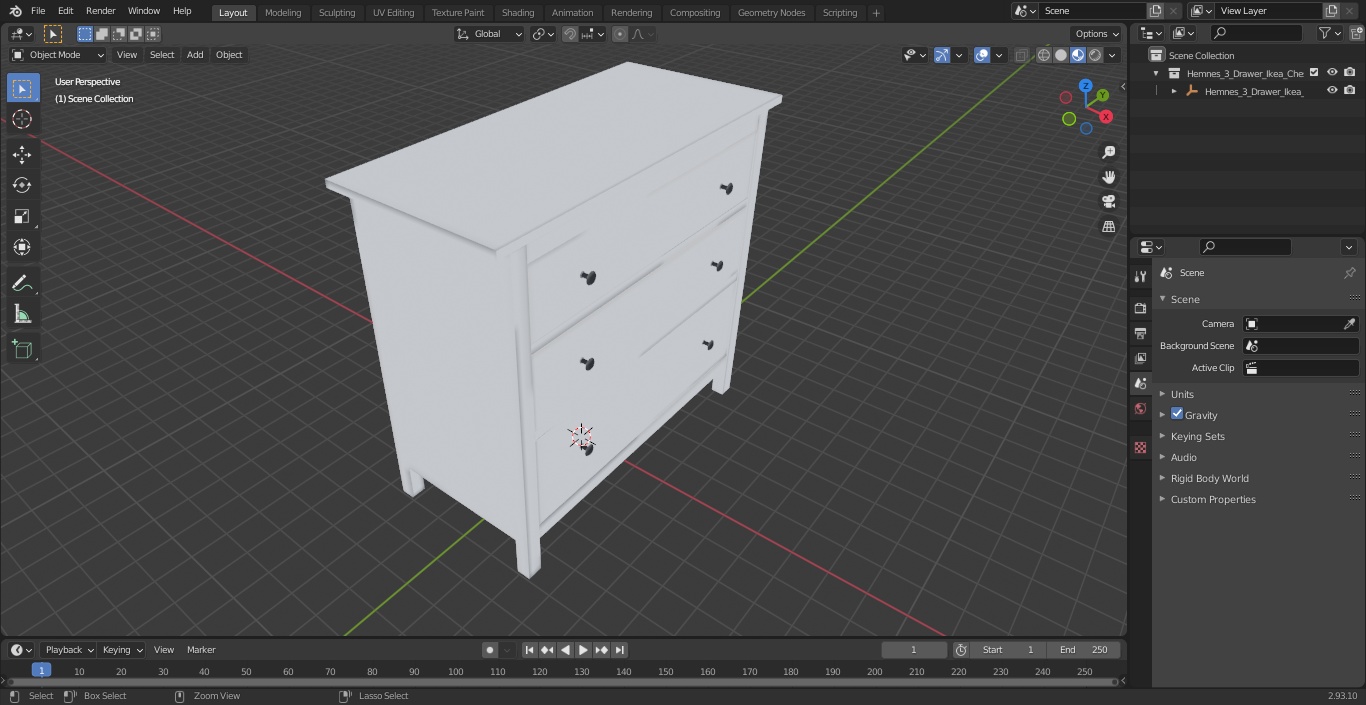Click the Z axis navigation gizmo
This screenshot has width=1366, height=705.
point(1086,86)
